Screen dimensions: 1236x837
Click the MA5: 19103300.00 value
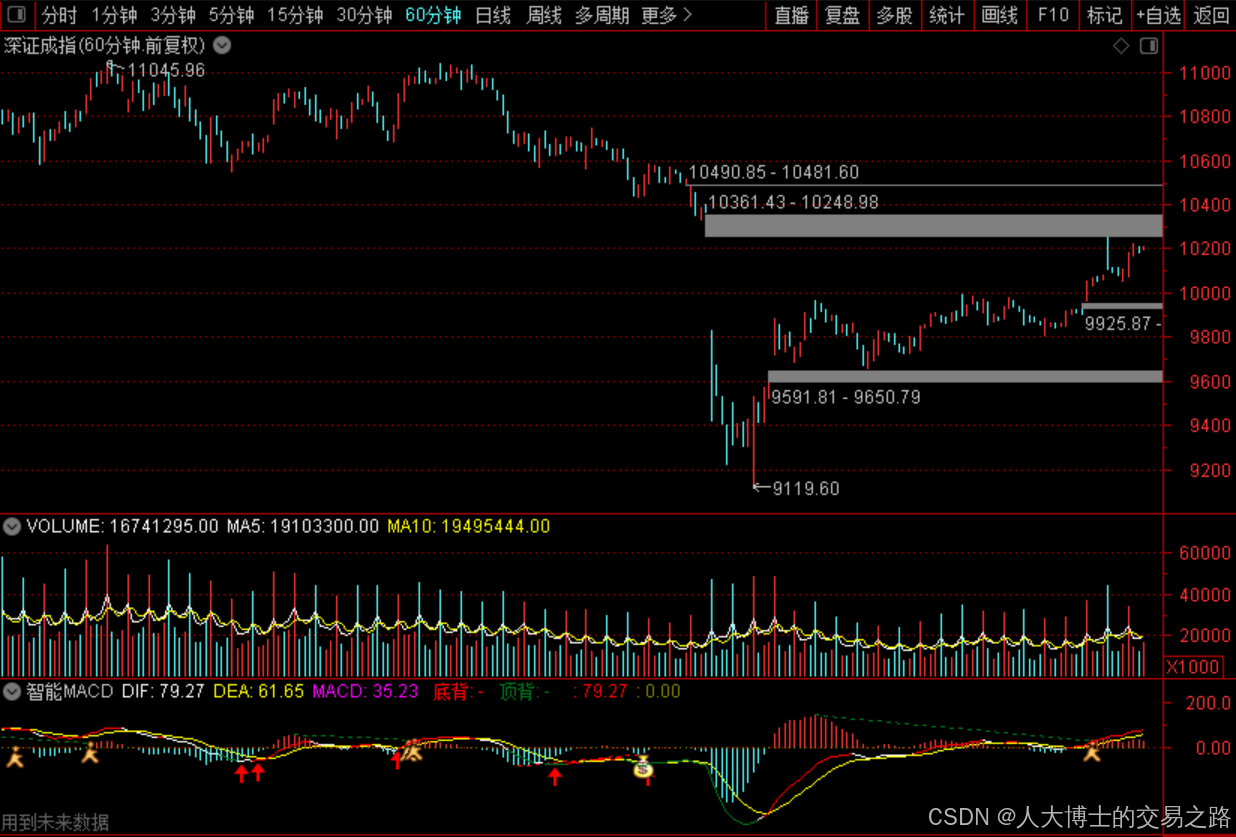click(x=303, y=526)
